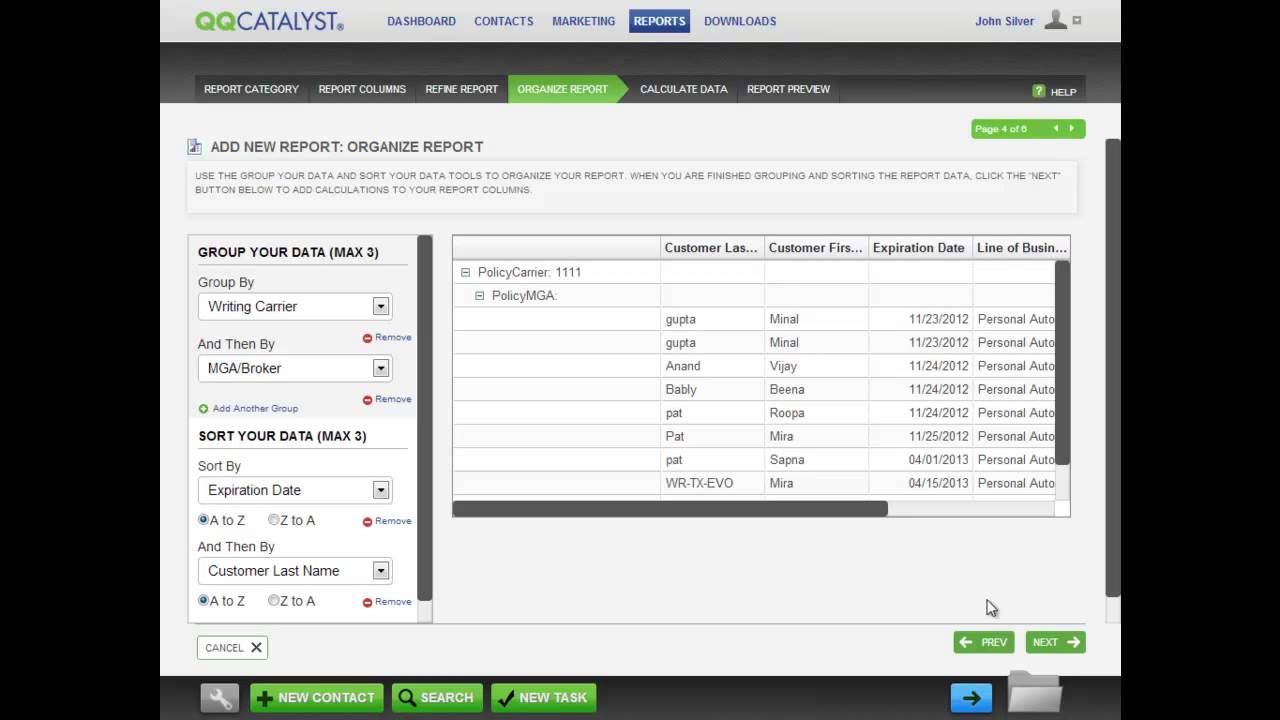Click the blue arrow button in the bottom bar

pyautogui.click(x=971, y=698)
